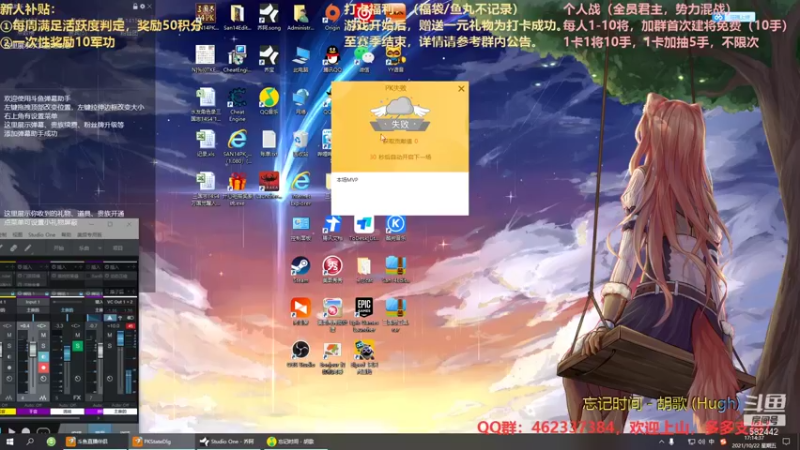Launch Origin from its desktop shortcut

point(332,17)
